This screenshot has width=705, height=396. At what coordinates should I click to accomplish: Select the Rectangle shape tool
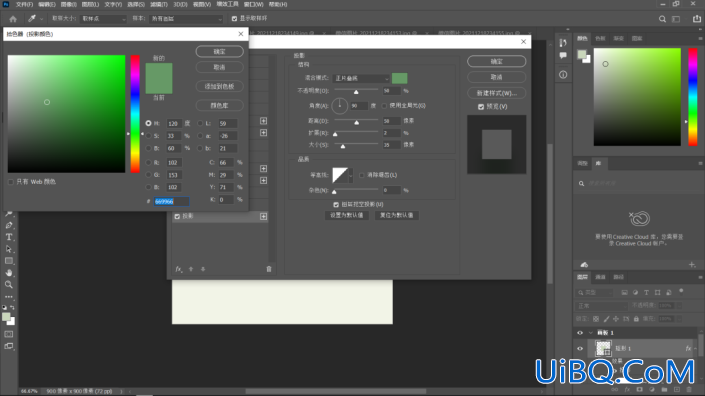click(x=9, y=261)
